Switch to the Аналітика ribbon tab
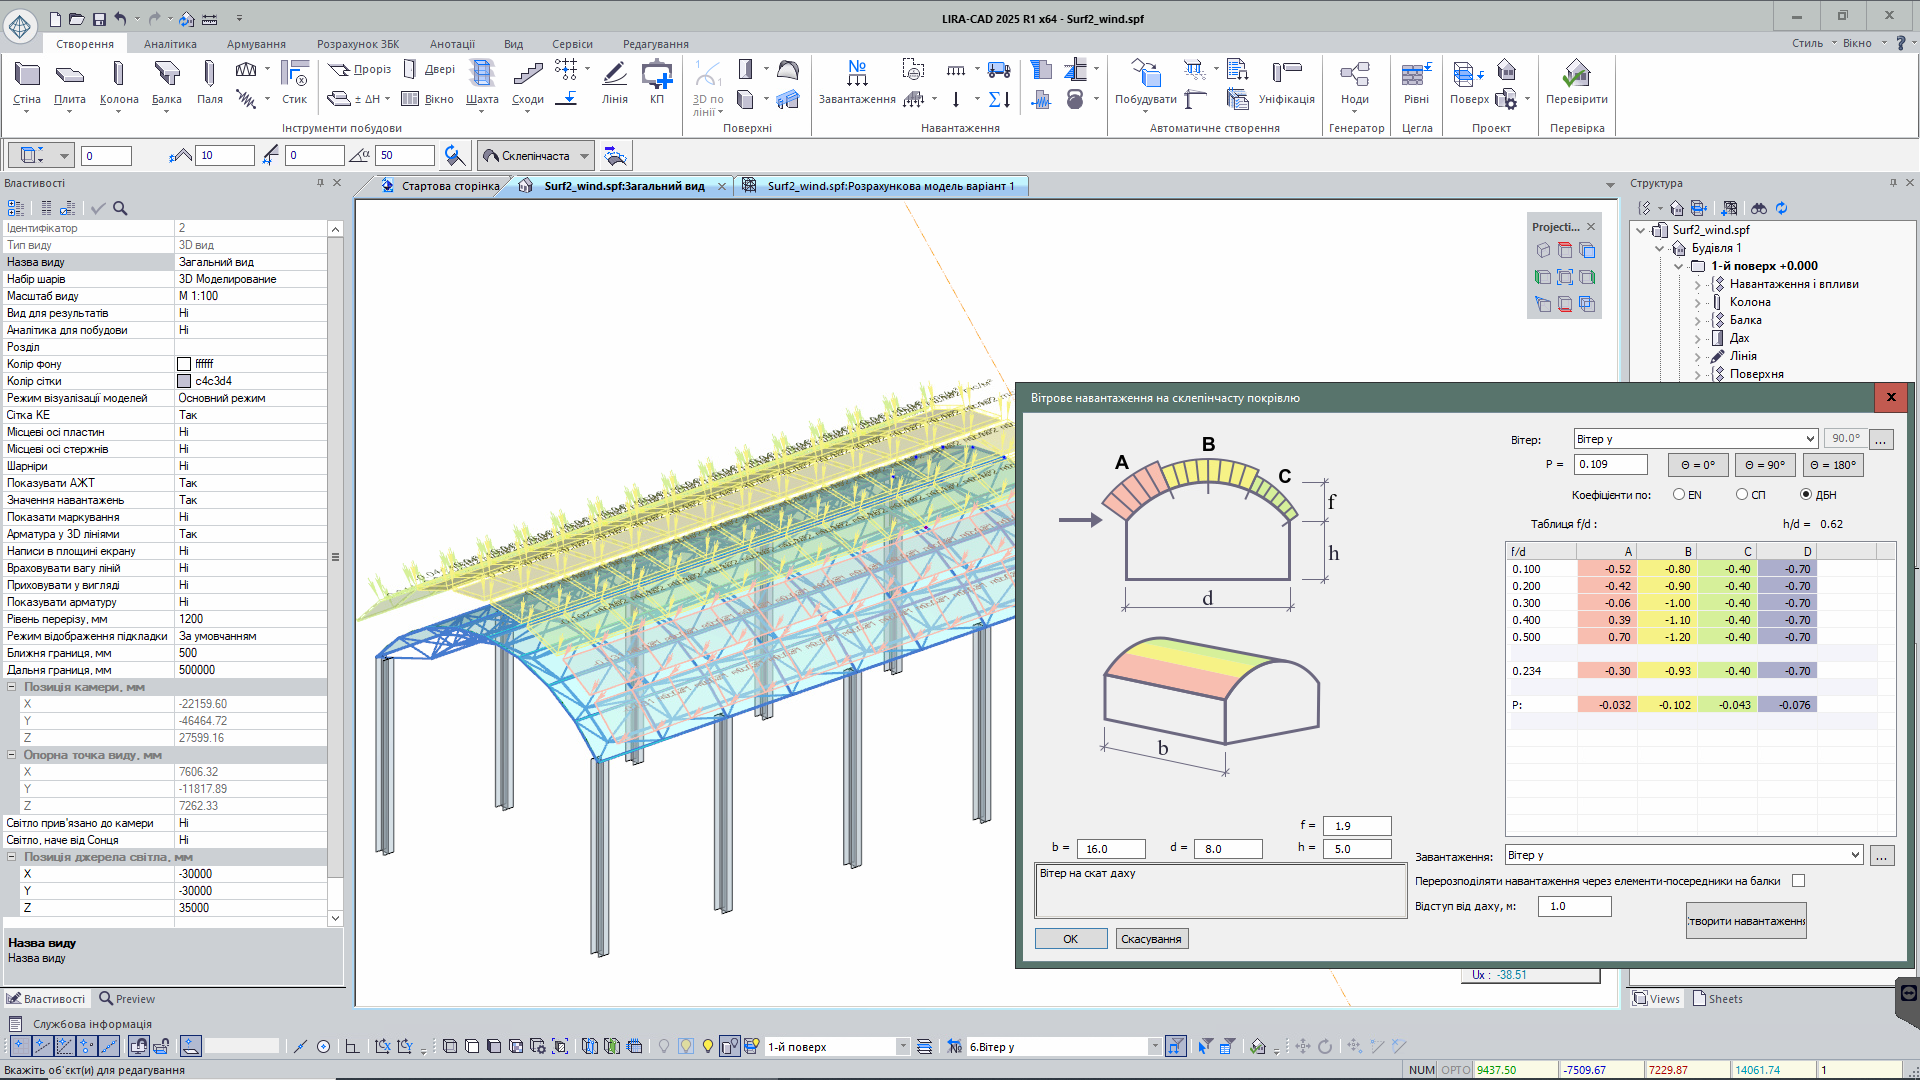The height and width of the screenshot is (1080, 1920). coord(170,44)
